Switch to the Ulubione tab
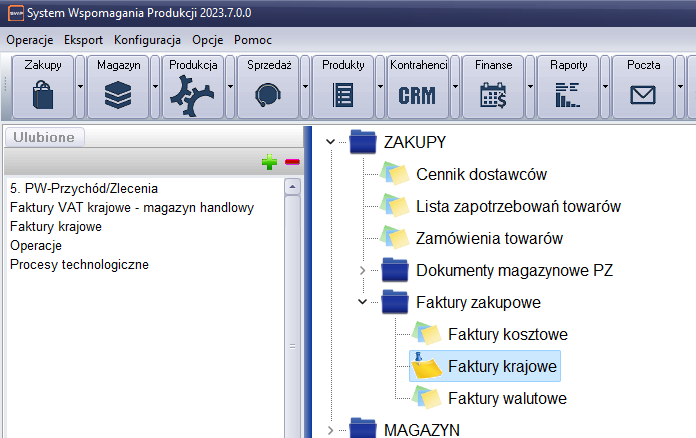This screenshot has width=696, height=438. tap(46, 138)
